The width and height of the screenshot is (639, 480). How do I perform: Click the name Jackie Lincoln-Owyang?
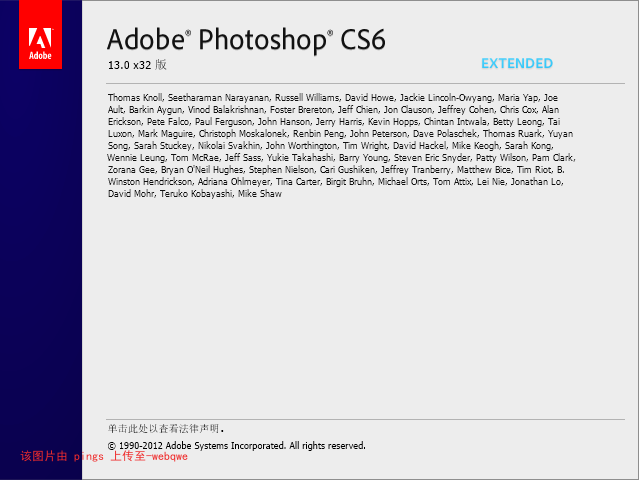[x=446, y=98]
